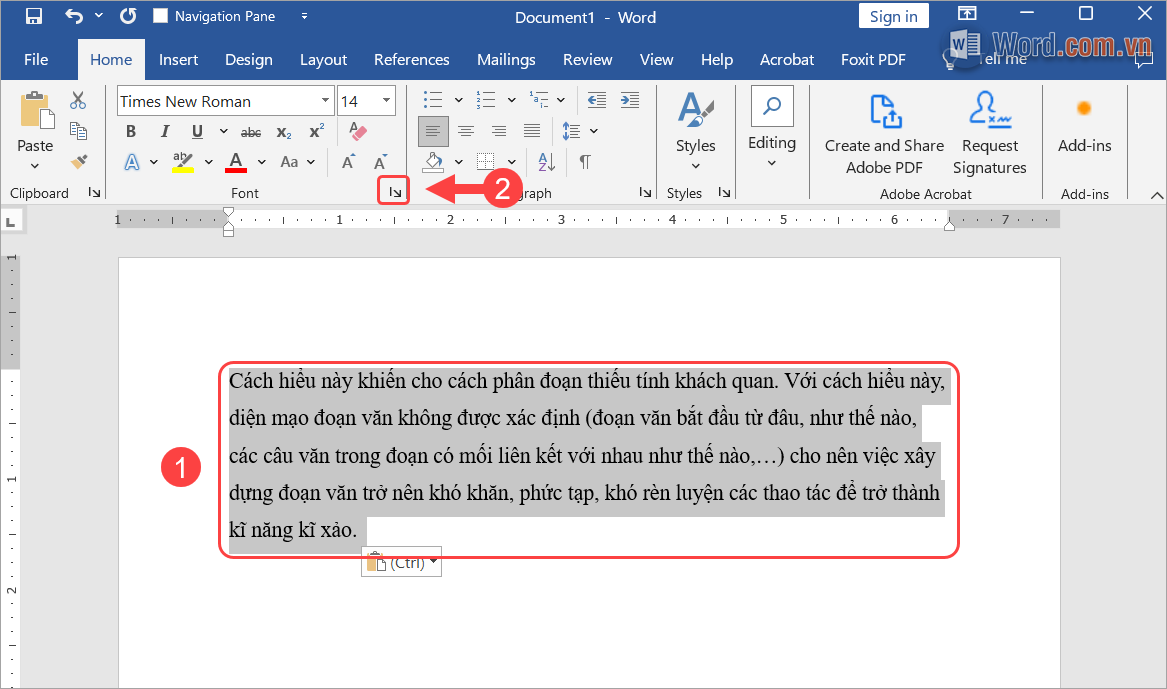Toggle Subscript formatting

point(284,132)
